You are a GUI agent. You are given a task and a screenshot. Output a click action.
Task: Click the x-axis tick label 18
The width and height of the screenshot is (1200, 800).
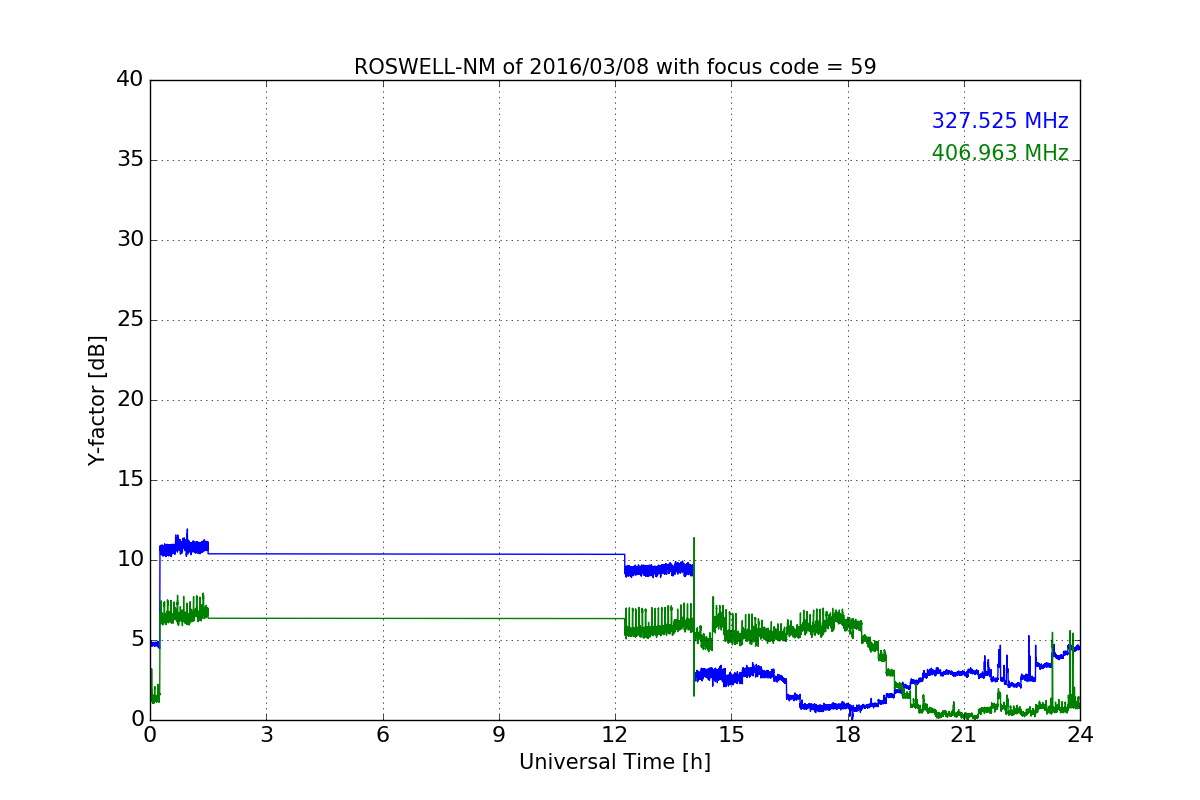click(x=847, y=735)
